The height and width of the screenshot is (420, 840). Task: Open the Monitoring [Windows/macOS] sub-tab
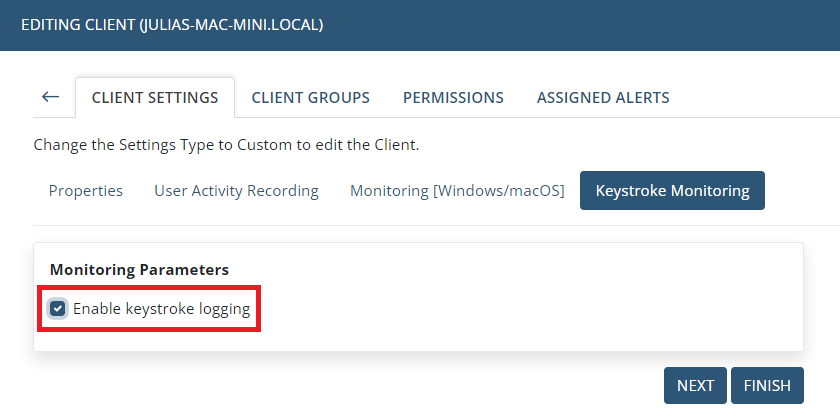coord(457,190)
